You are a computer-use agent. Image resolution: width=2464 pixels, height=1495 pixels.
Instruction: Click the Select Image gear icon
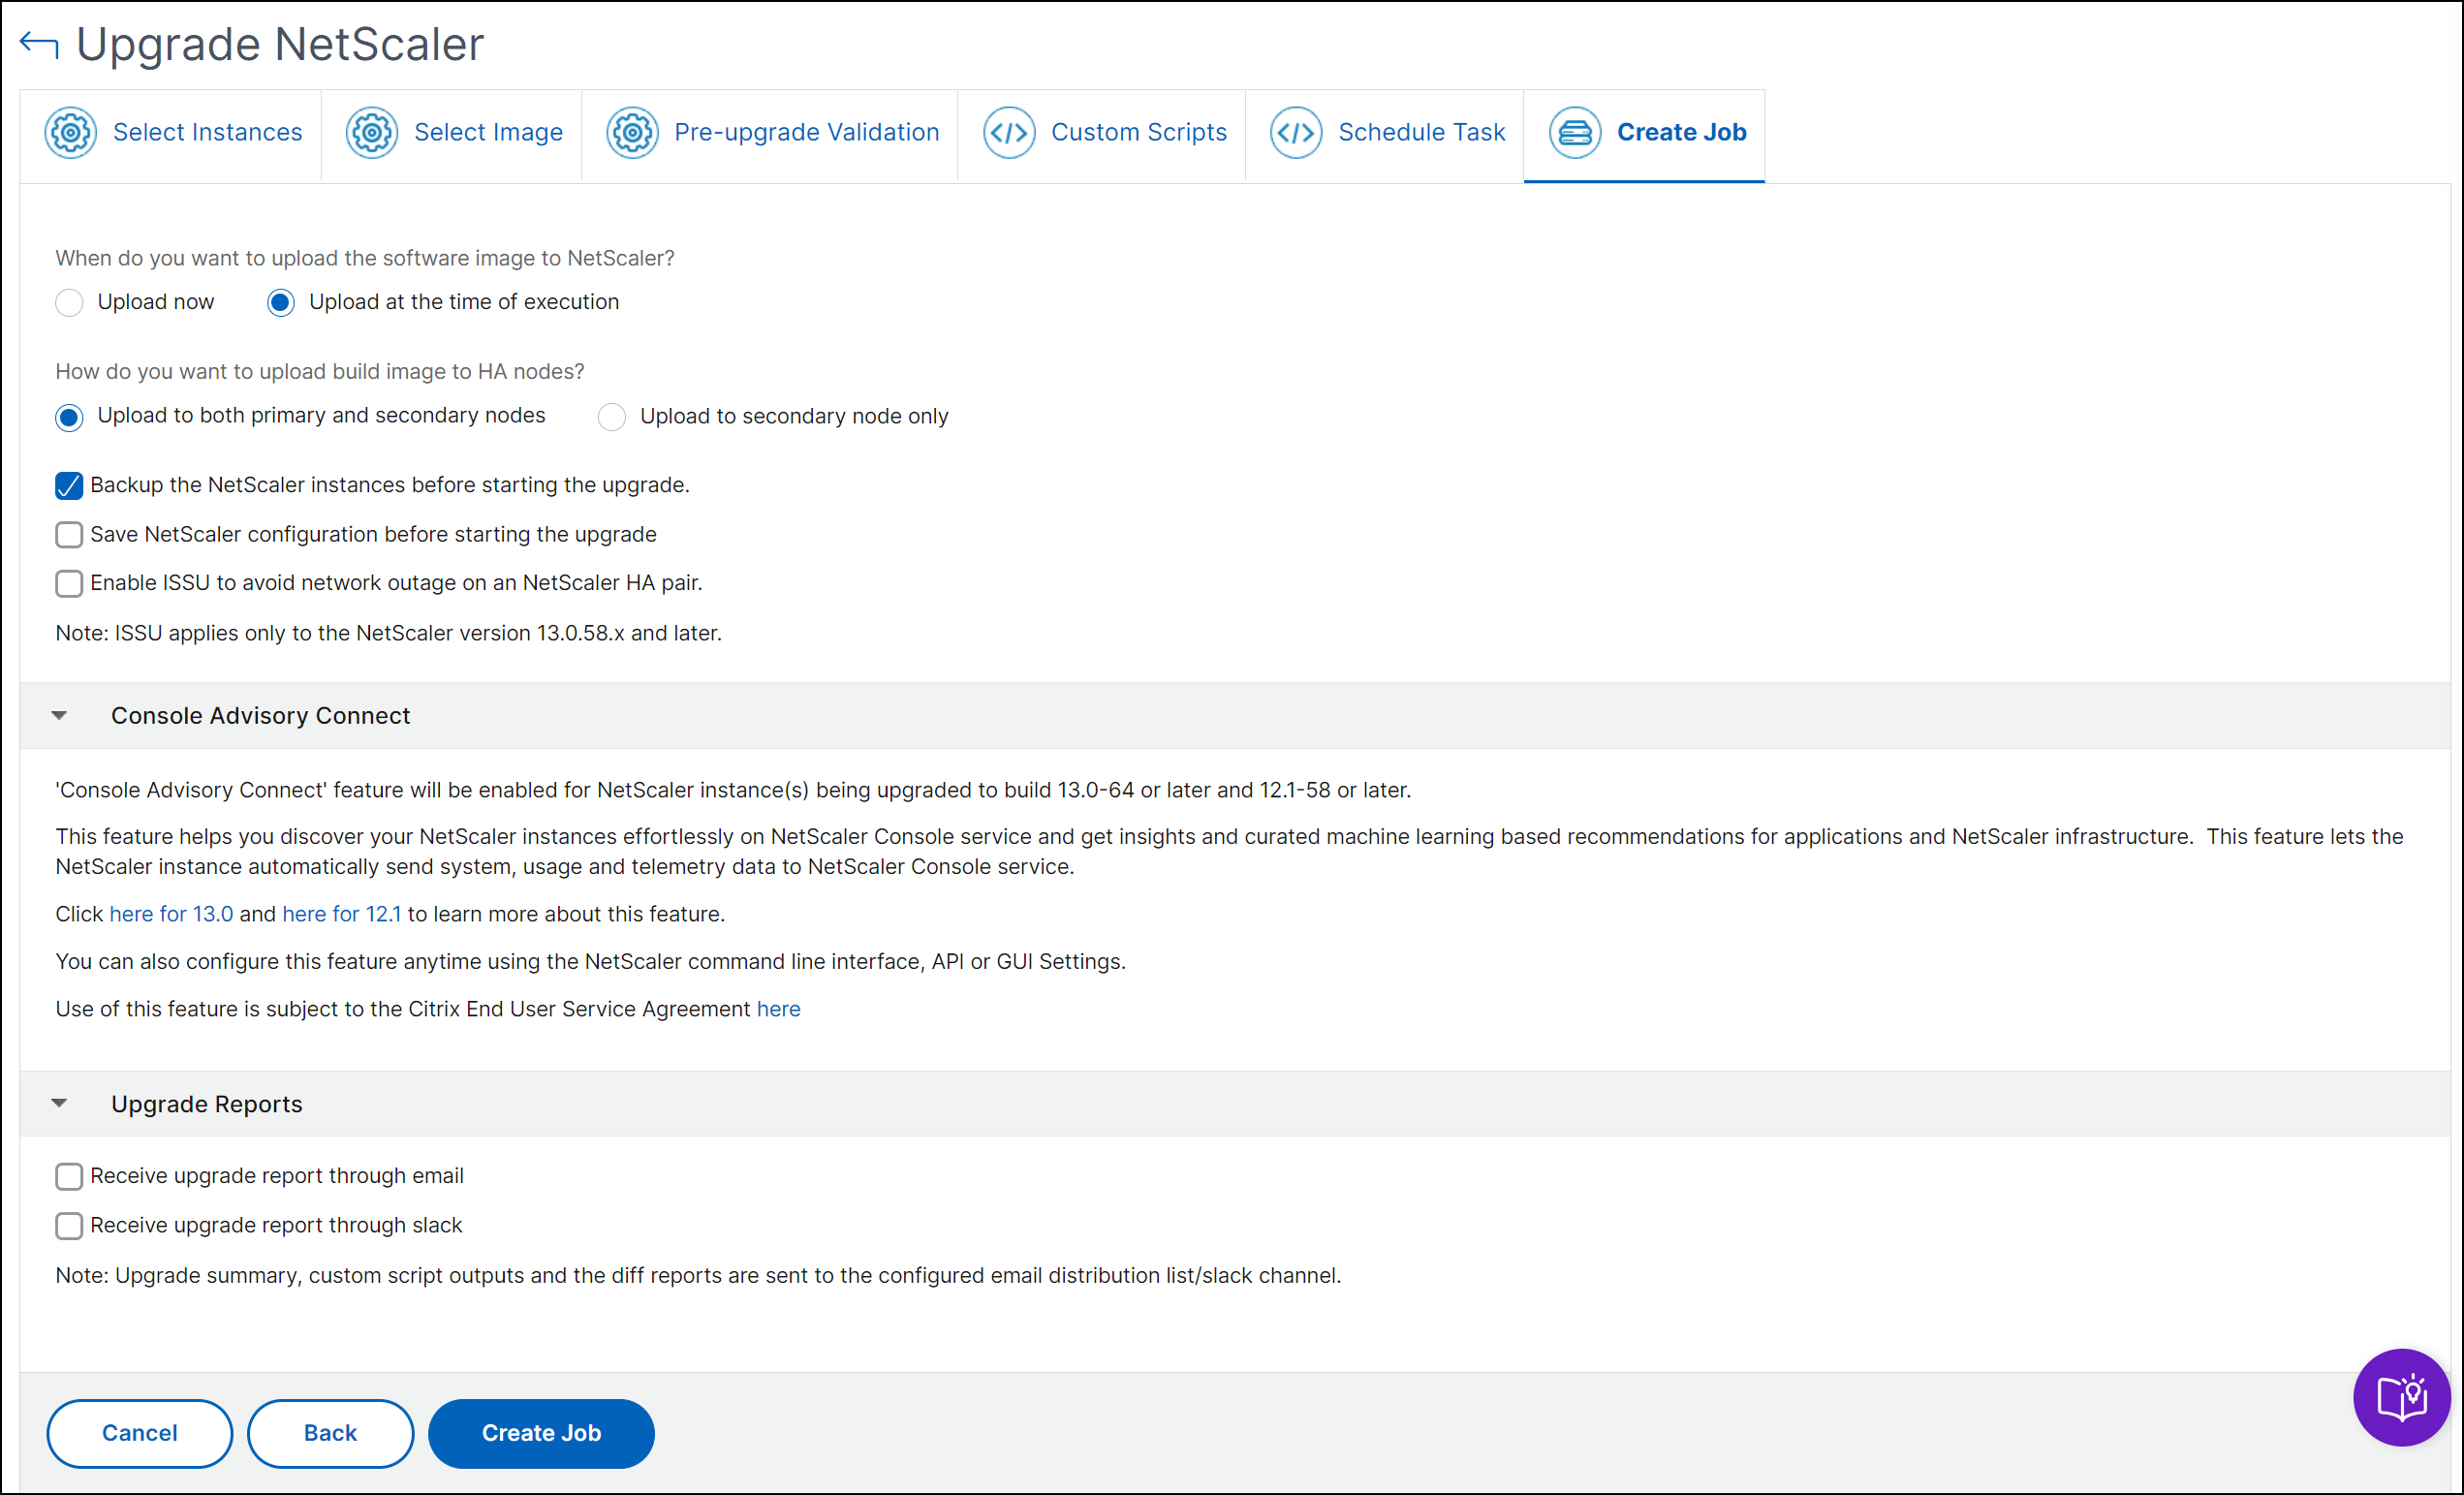coord(372,132)
